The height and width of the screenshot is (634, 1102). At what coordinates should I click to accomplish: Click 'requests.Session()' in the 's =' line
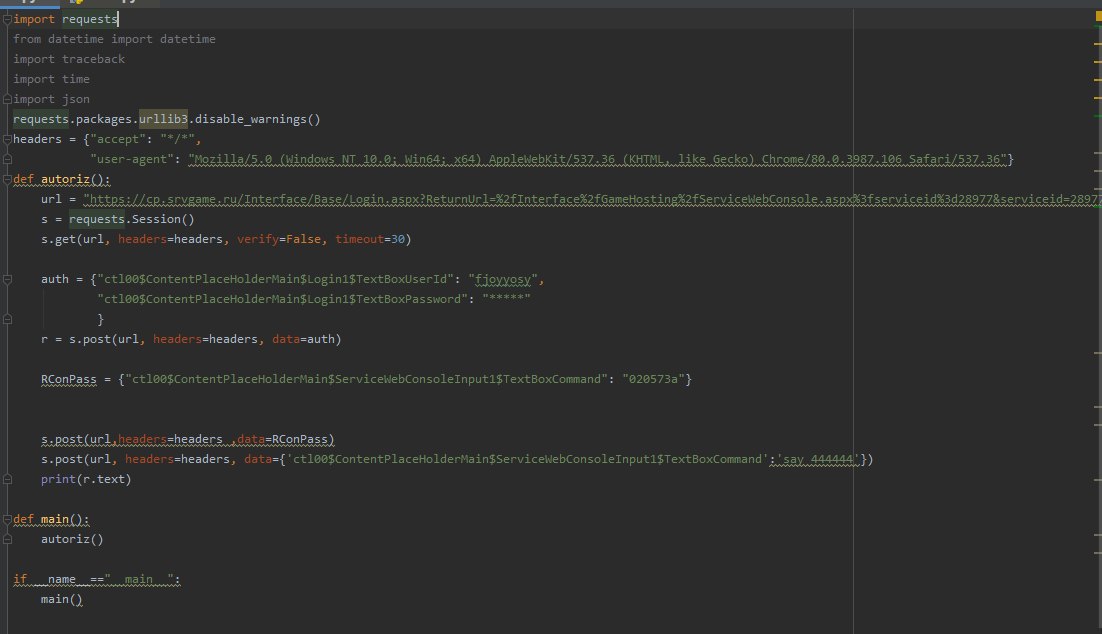click(131, 219)
